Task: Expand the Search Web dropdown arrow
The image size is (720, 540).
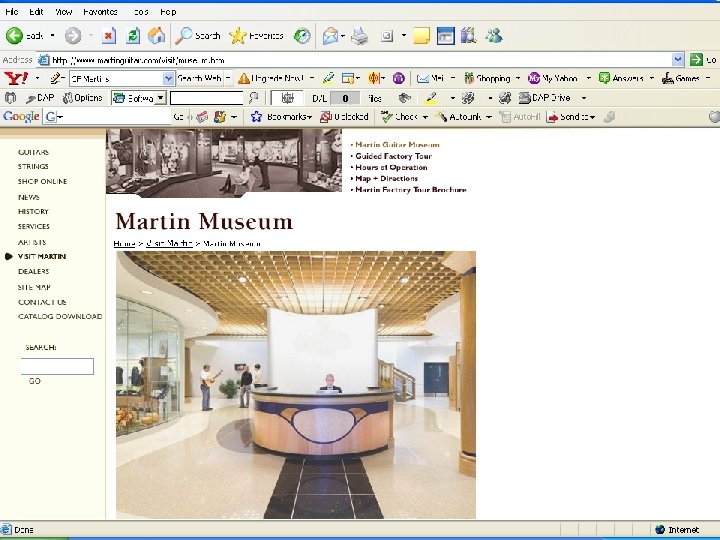Action: [x=228, y=79]
